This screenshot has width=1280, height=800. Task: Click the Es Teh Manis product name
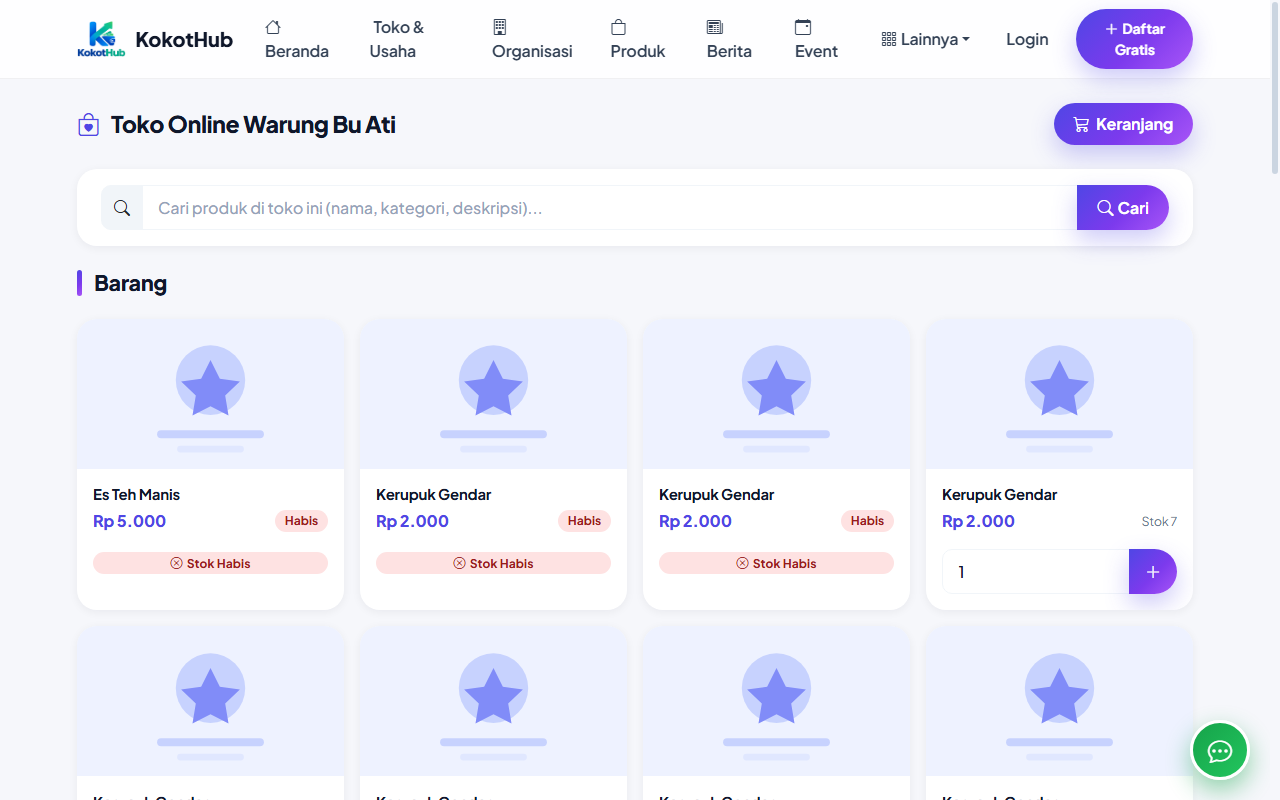coord(137,494)
